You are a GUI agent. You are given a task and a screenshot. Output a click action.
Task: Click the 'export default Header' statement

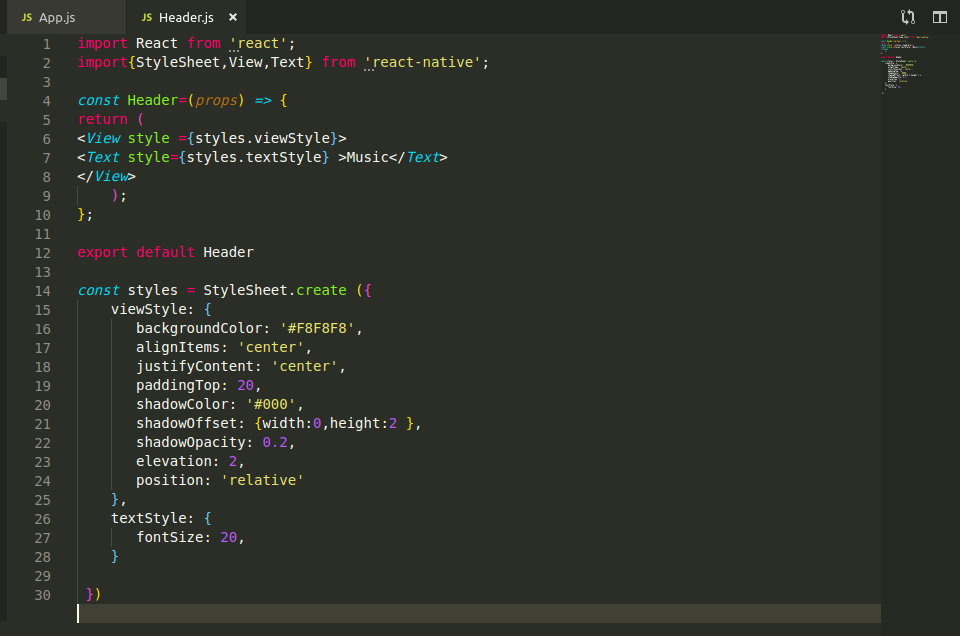click(x=165, y=252)
